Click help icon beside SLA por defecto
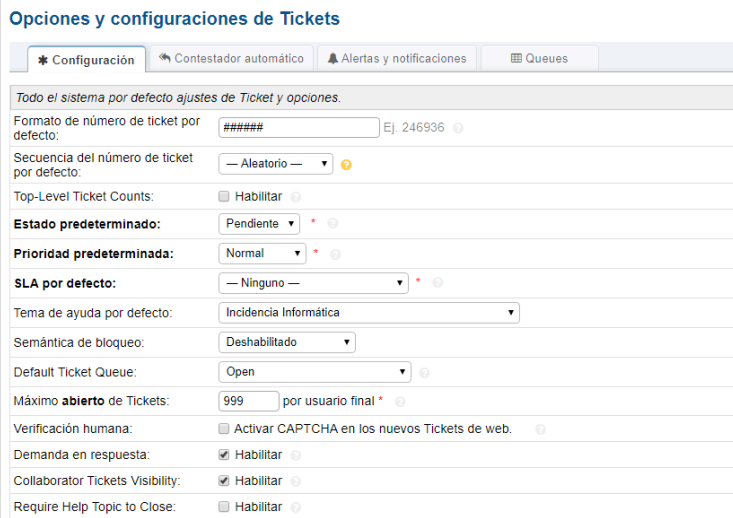Screen dimensions: 733x518 coord(438,283)
